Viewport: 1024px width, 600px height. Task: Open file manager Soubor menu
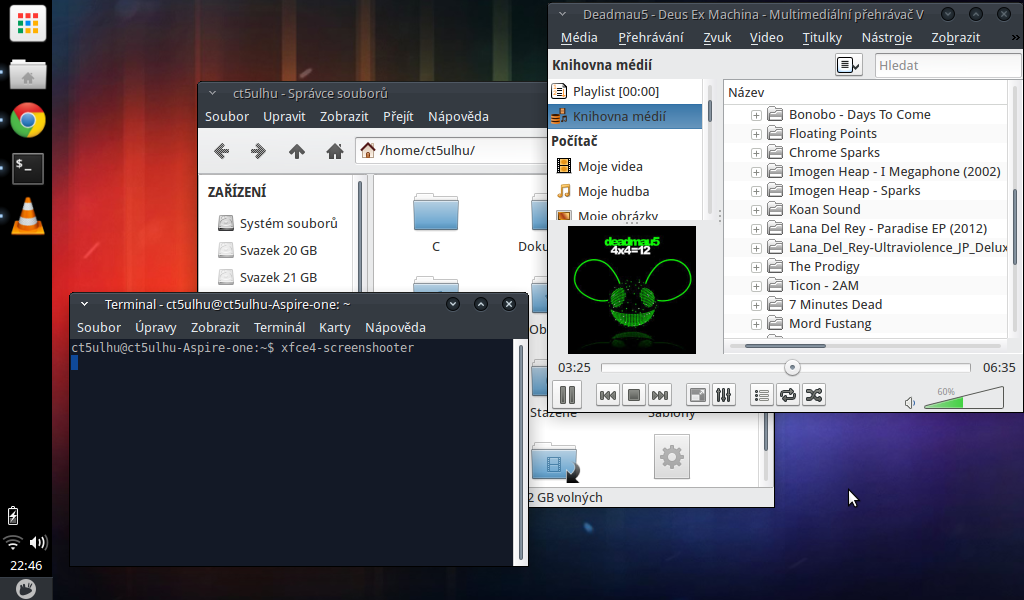[x=227, y=117]
